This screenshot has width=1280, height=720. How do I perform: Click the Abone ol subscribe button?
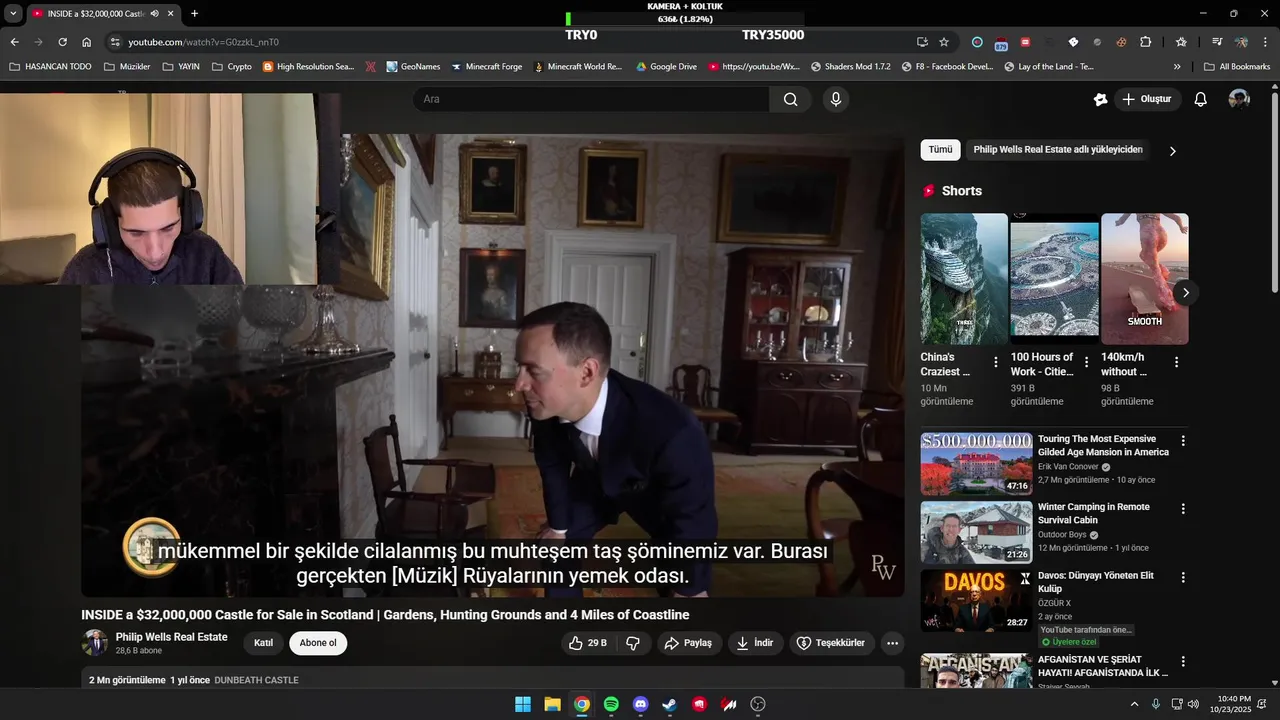(x=318, y=643)
